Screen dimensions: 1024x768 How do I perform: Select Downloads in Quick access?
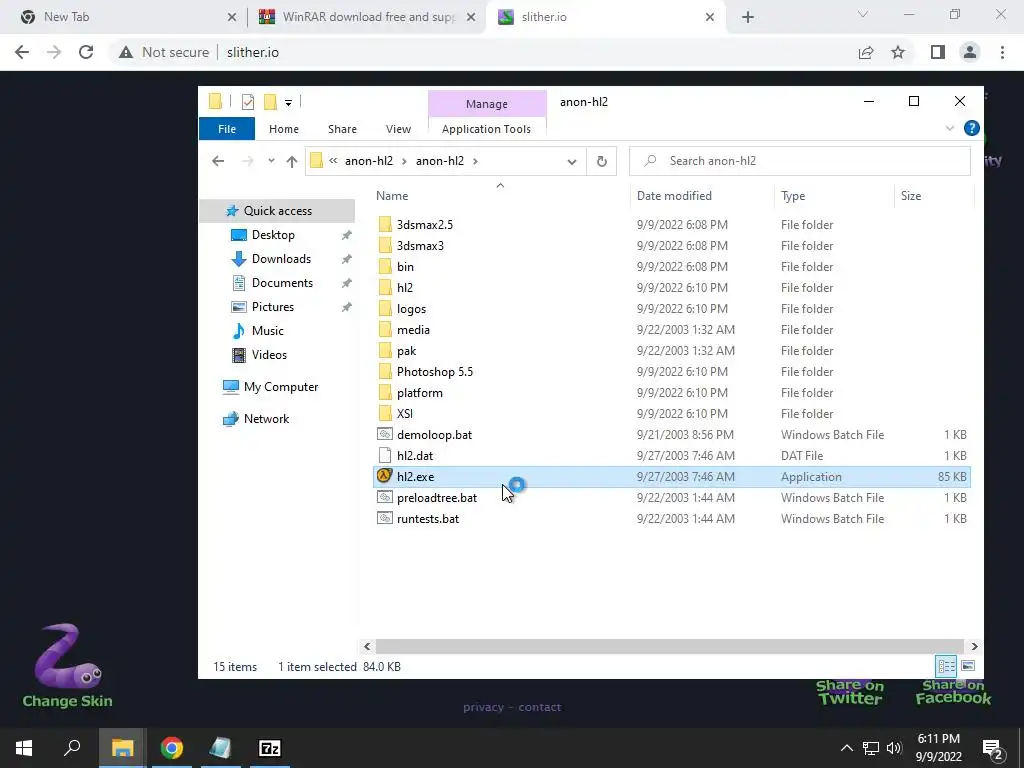pyautogui.click(x=281, y=259)
